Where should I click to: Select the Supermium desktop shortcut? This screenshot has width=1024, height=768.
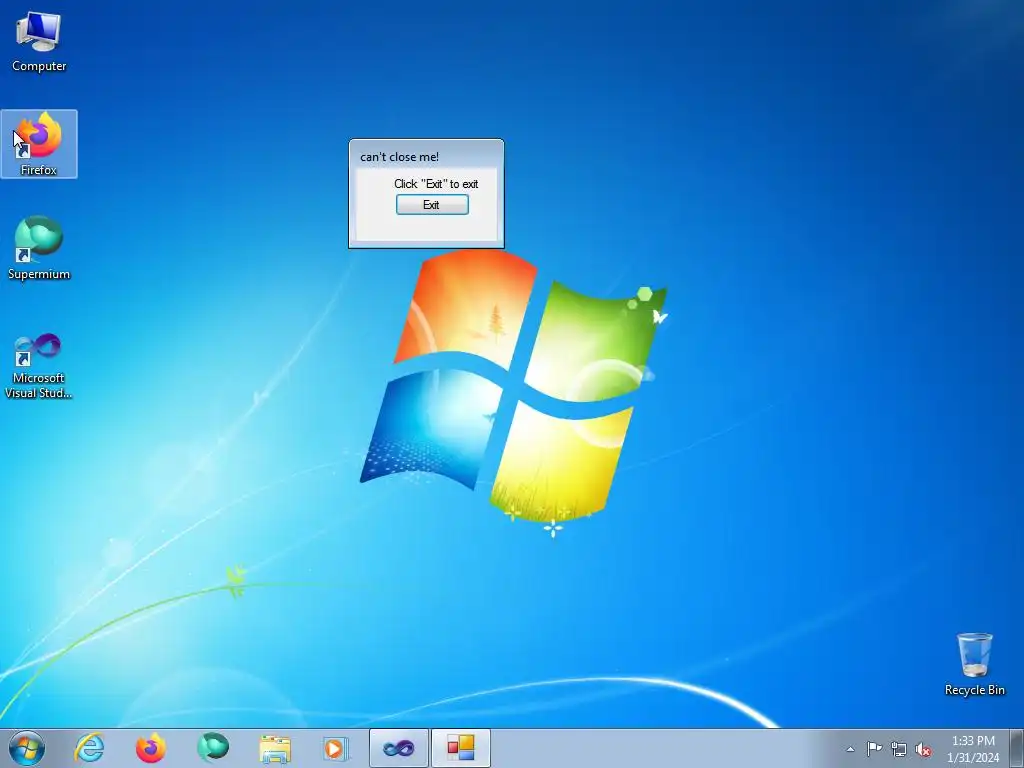pyautogui.click(x=39, y=249)
